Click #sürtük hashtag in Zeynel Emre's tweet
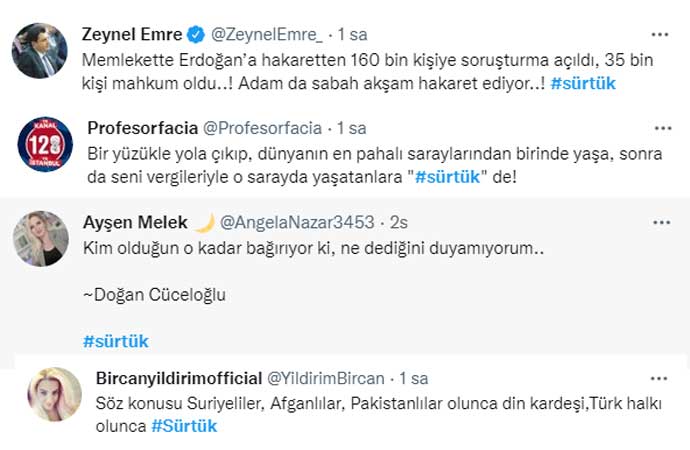 583,83
